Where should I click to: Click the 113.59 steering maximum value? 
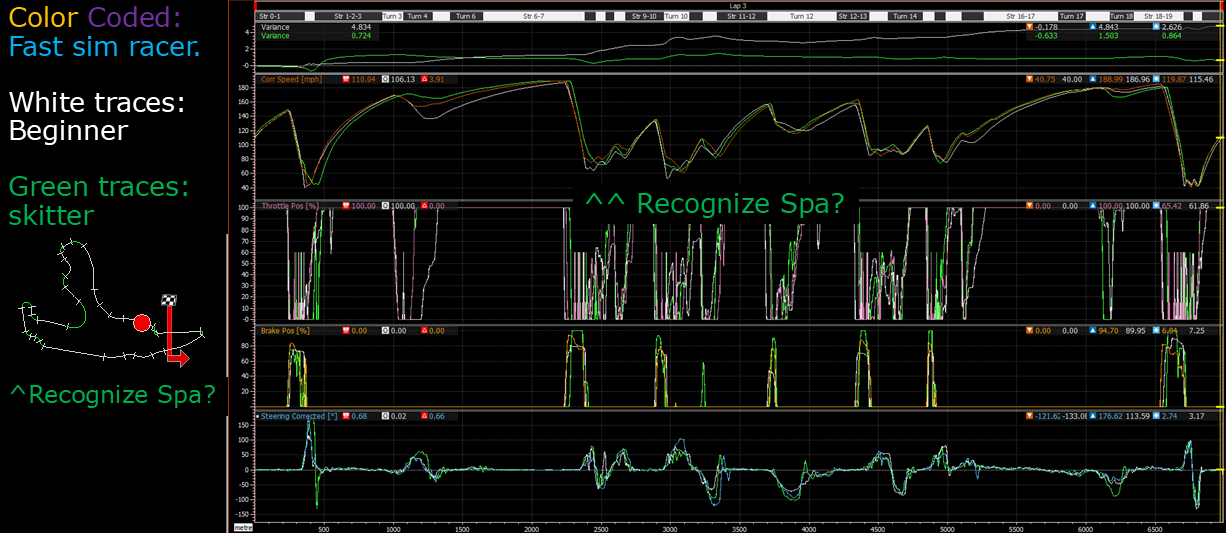(x=1137, y=415)
